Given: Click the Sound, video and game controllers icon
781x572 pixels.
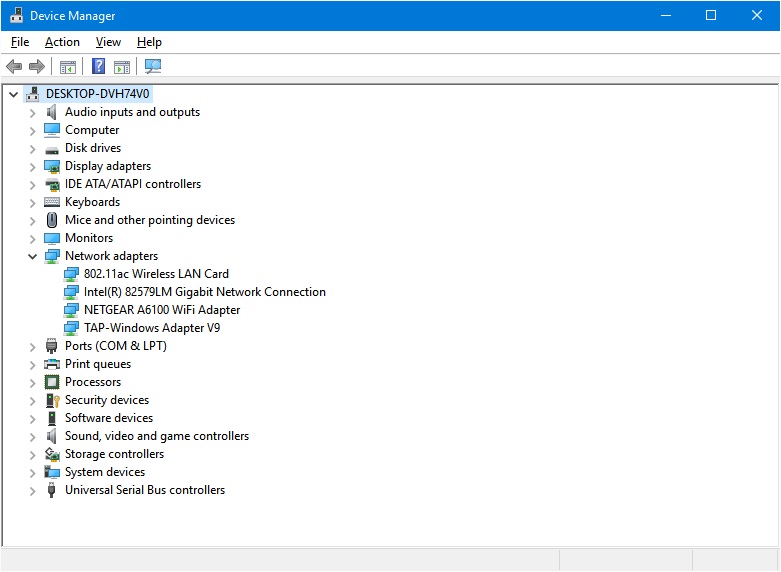Looking at the screenshot, I should [x=51, y=436].
